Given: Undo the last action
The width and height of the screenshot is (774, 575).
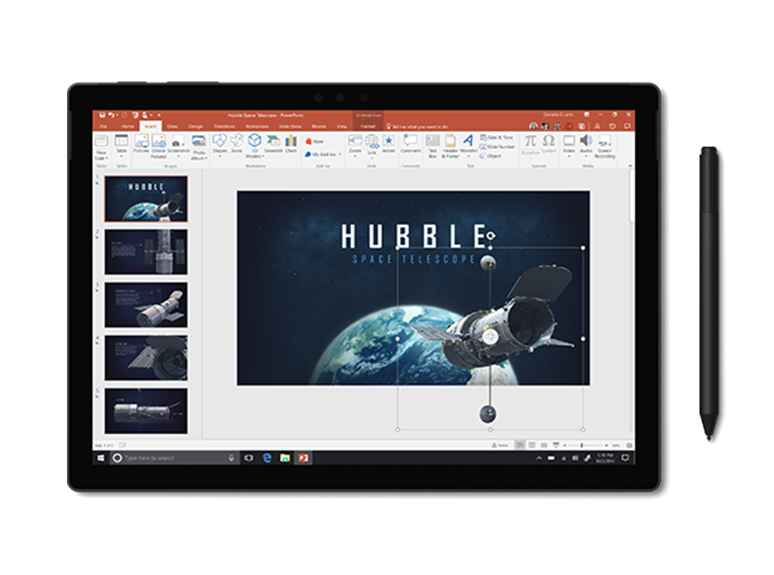Looking at the screenshot, I should (x=112, y=115).
